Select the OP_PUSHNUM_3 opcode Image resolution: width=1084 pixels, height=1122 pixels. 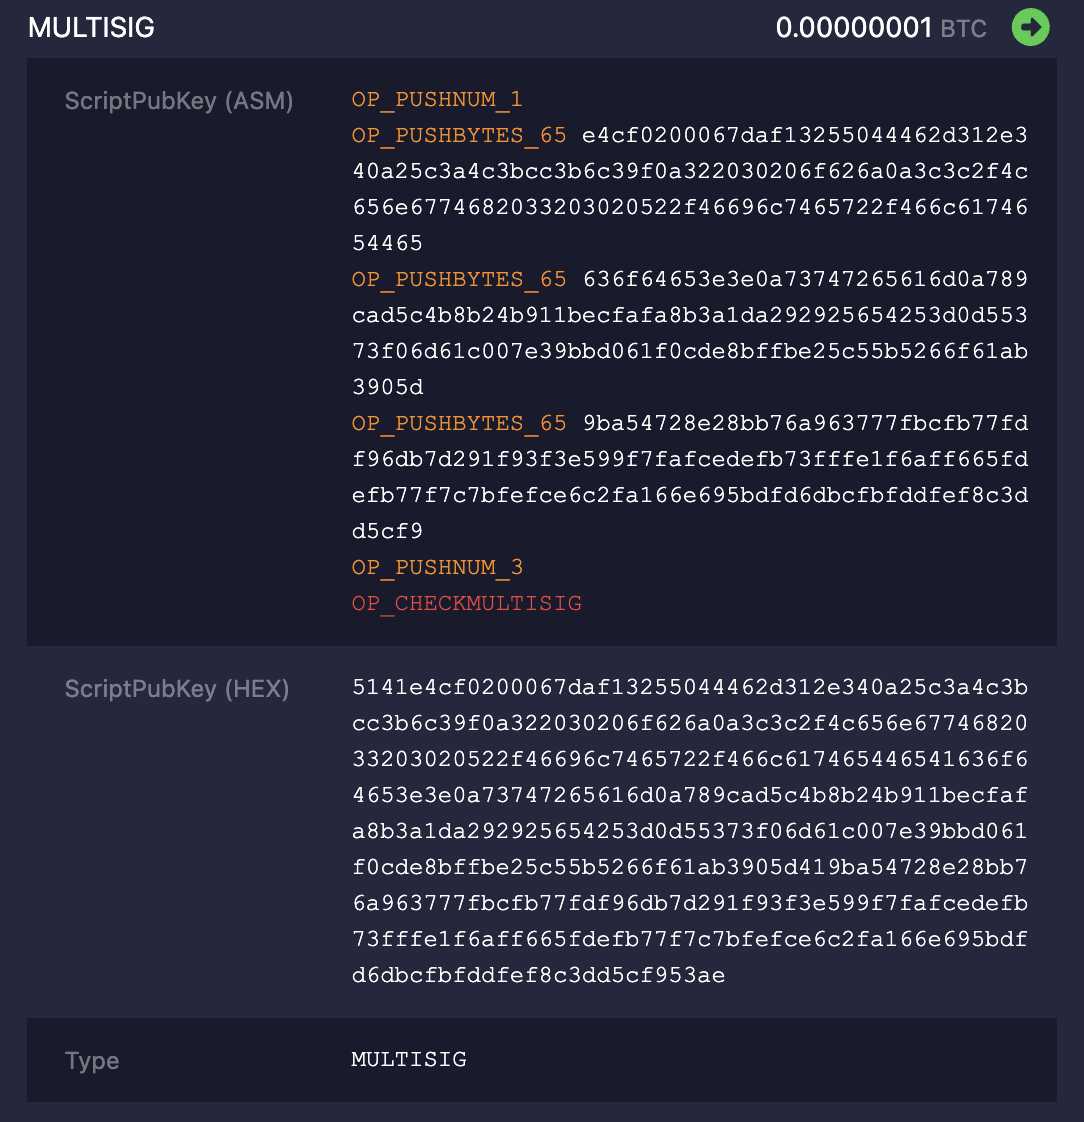[x=437, y=567]
